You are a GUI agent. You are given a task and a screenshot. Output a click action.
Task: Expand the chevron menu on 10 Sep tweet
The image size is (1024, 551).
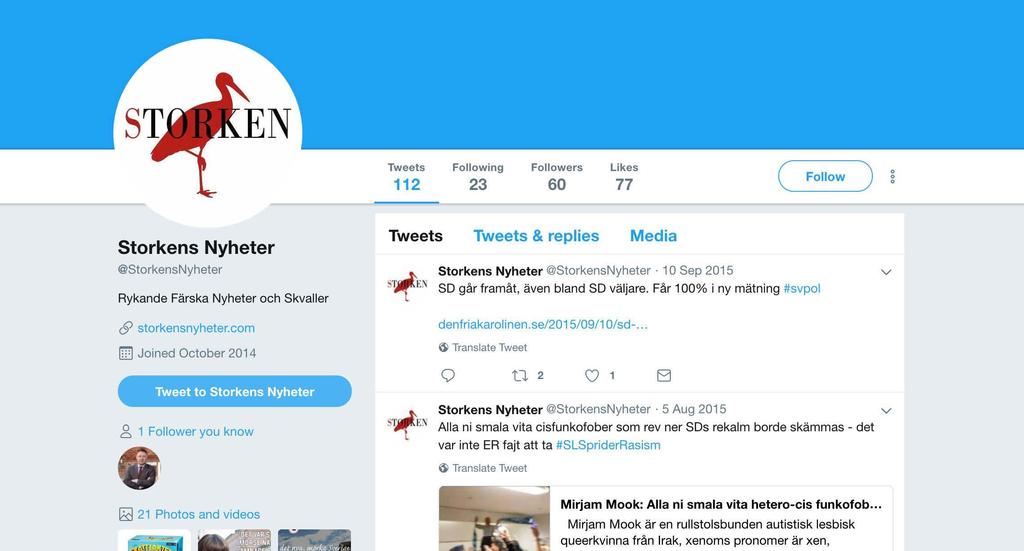point(886,272)
